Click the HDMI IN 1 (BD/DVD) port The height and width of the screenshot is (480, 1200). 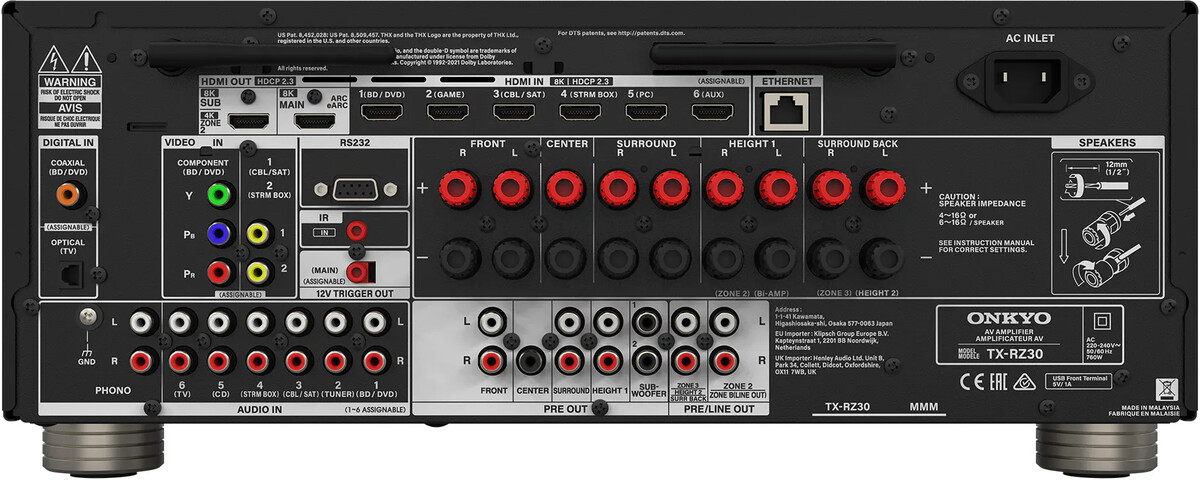click(382, 112)
